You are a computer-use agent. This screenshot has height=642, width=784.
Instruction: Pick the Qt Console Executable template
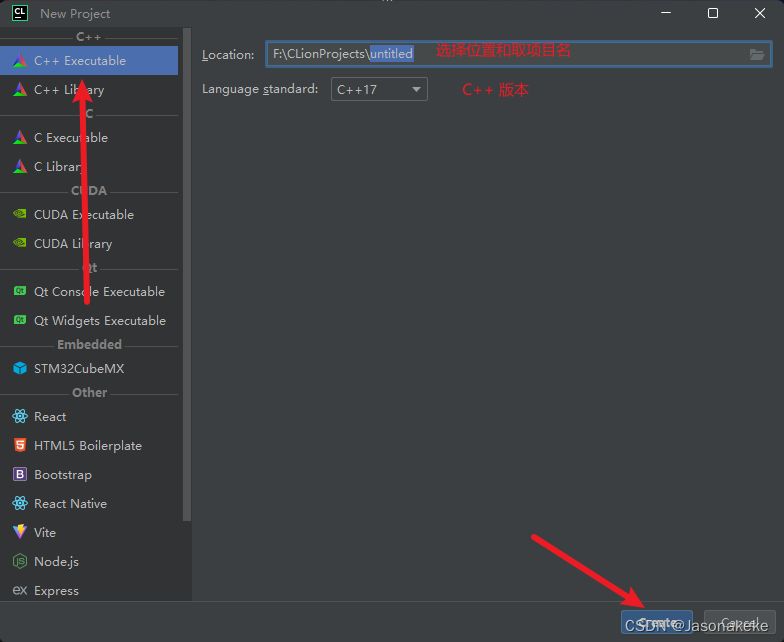tap(89, 292)
